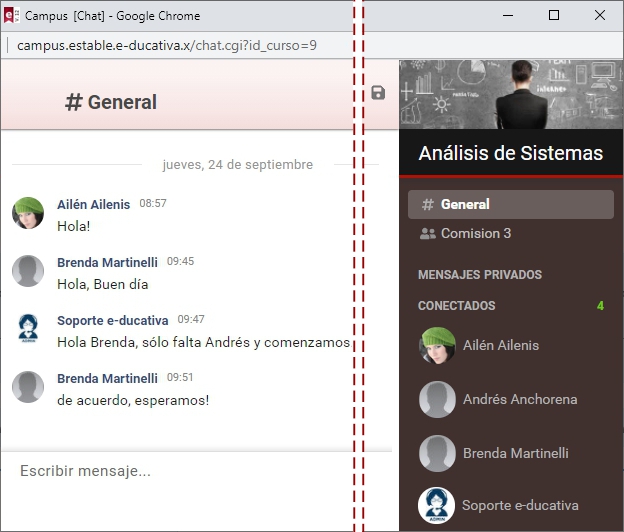This screenshot has height=532, width=624.
Task: Click the save chat disk icon
Action: click(378, 93)
